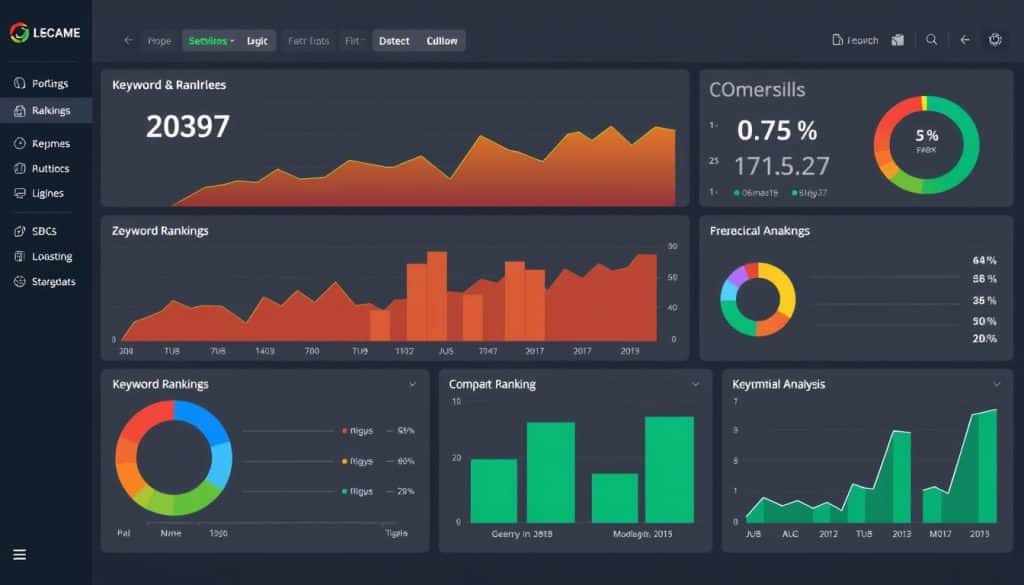This screenshot has height=585, width=1024.
Task: Click the green legend dot in Keyword Rankings
Action: pyautogui.click(x=344, y=491)
